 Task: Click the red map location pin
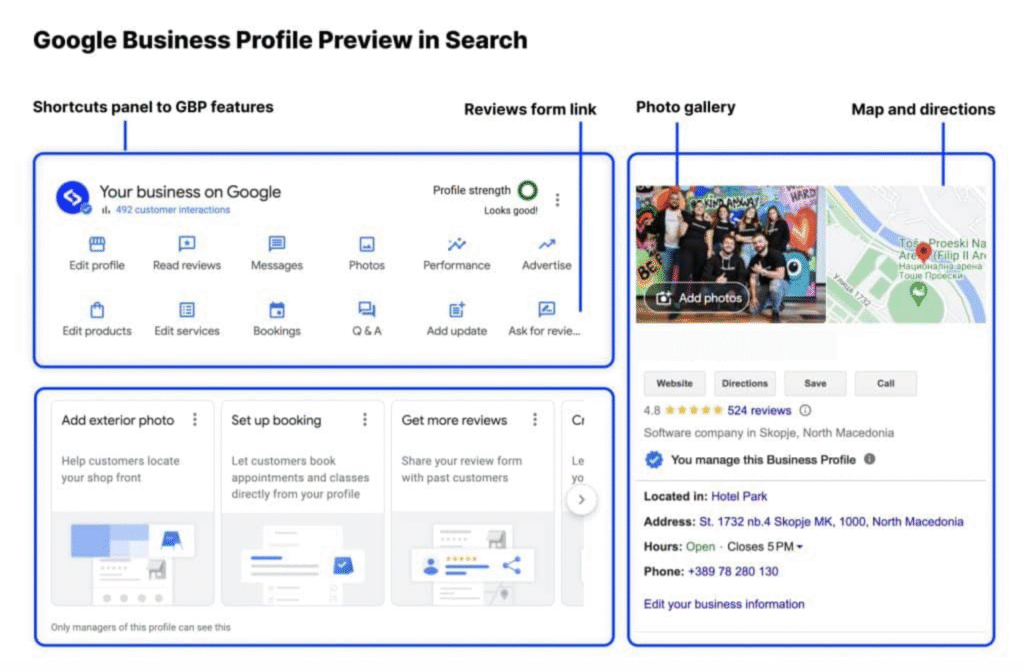point(923,252)
